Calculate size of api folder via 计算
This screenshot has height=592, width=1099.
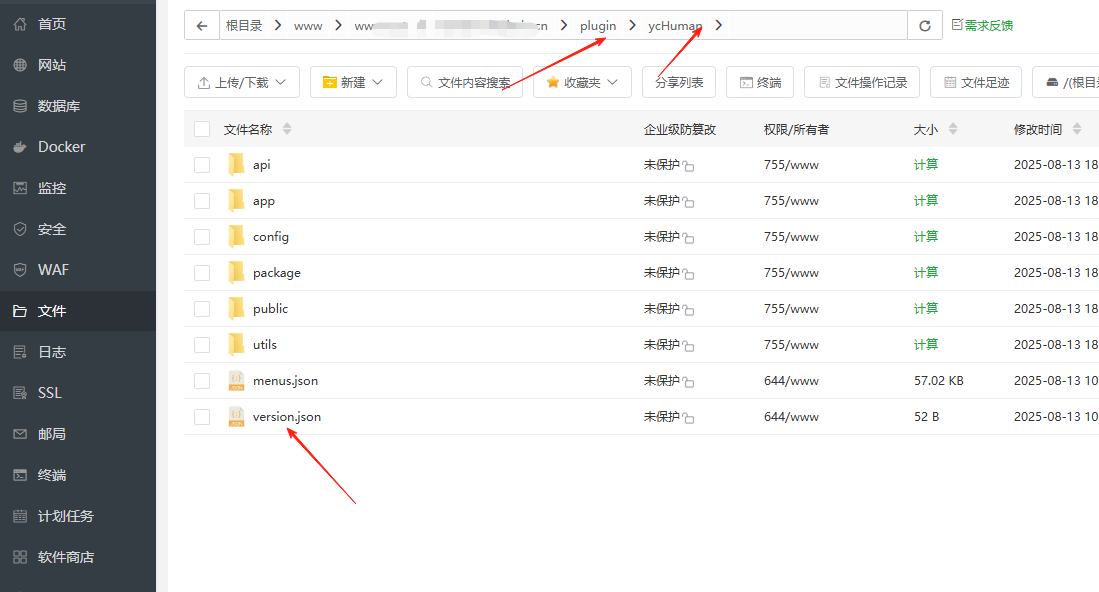pyautogui.click(x=926, y=165)
